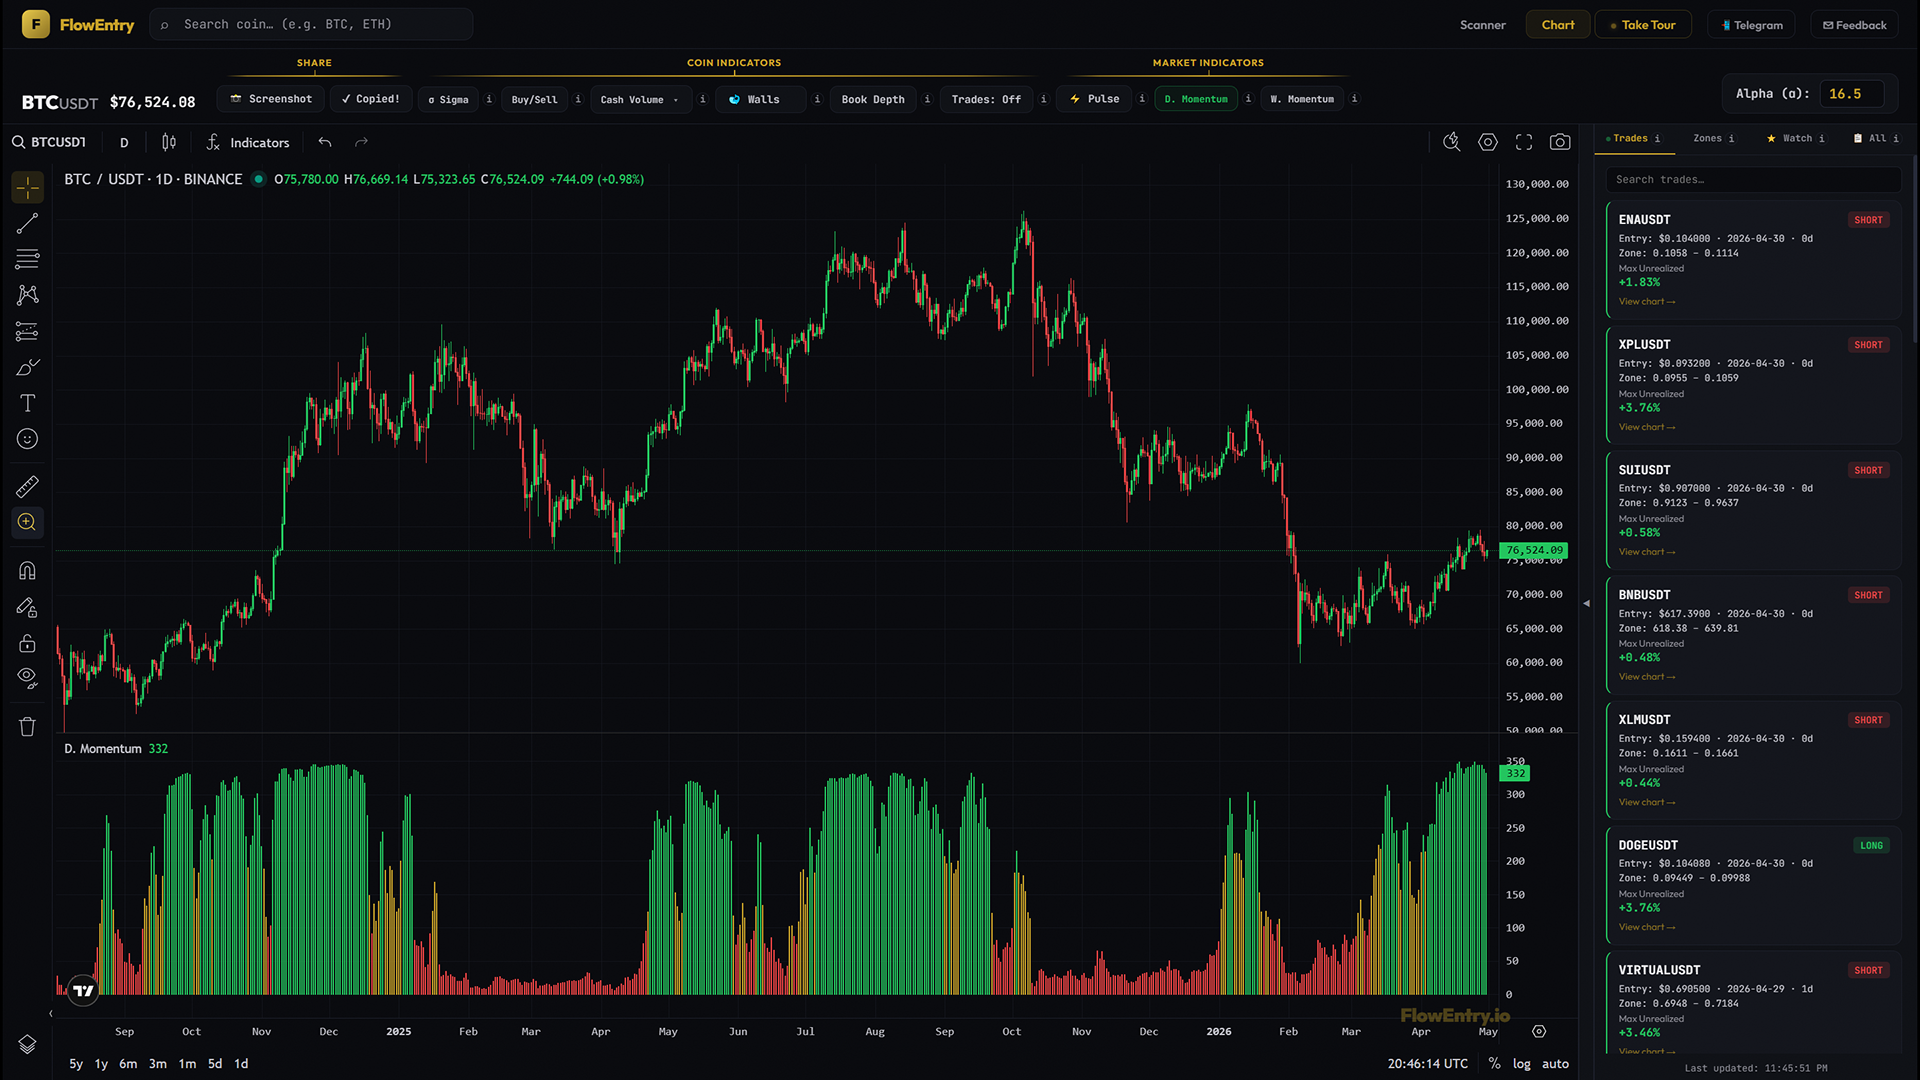
Task: Toggle the Book Depth indicator
Action: click(873, 99)
